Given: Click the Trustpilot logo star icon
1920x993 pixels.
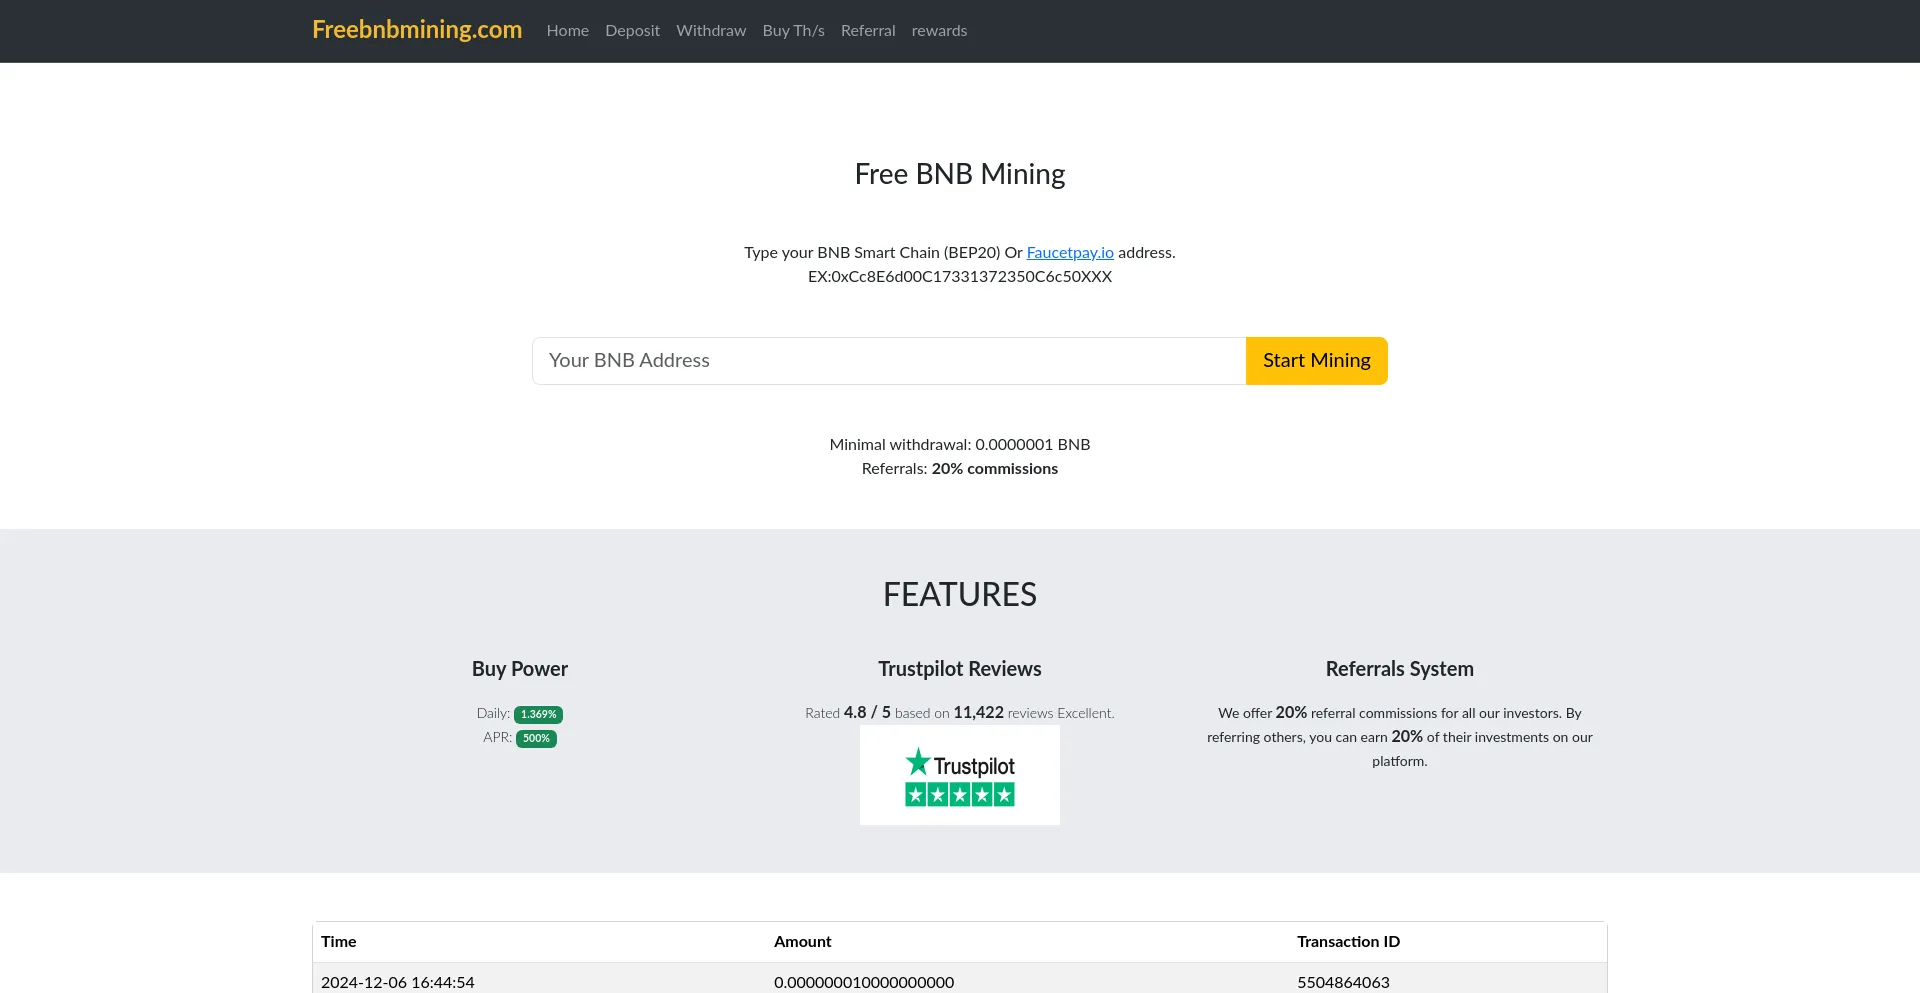Looking at the screenshot, I should (x=918, y=763).
